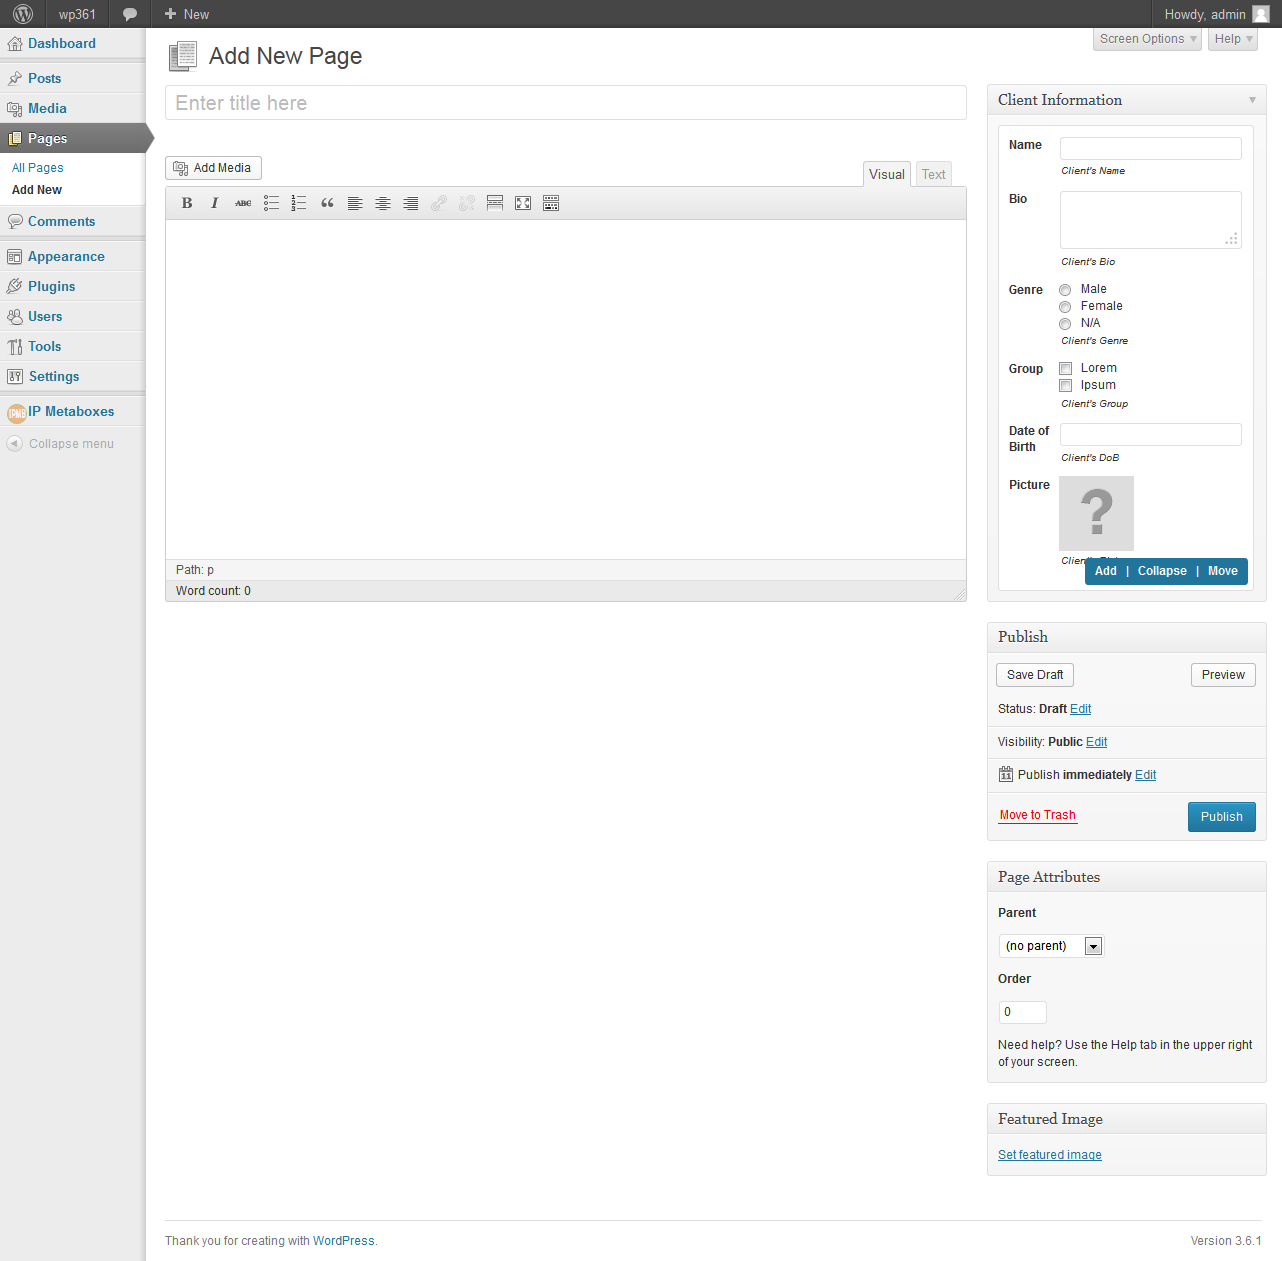Check the Lorem group checkbox

pyautogui.click(x=1066, y=369)
